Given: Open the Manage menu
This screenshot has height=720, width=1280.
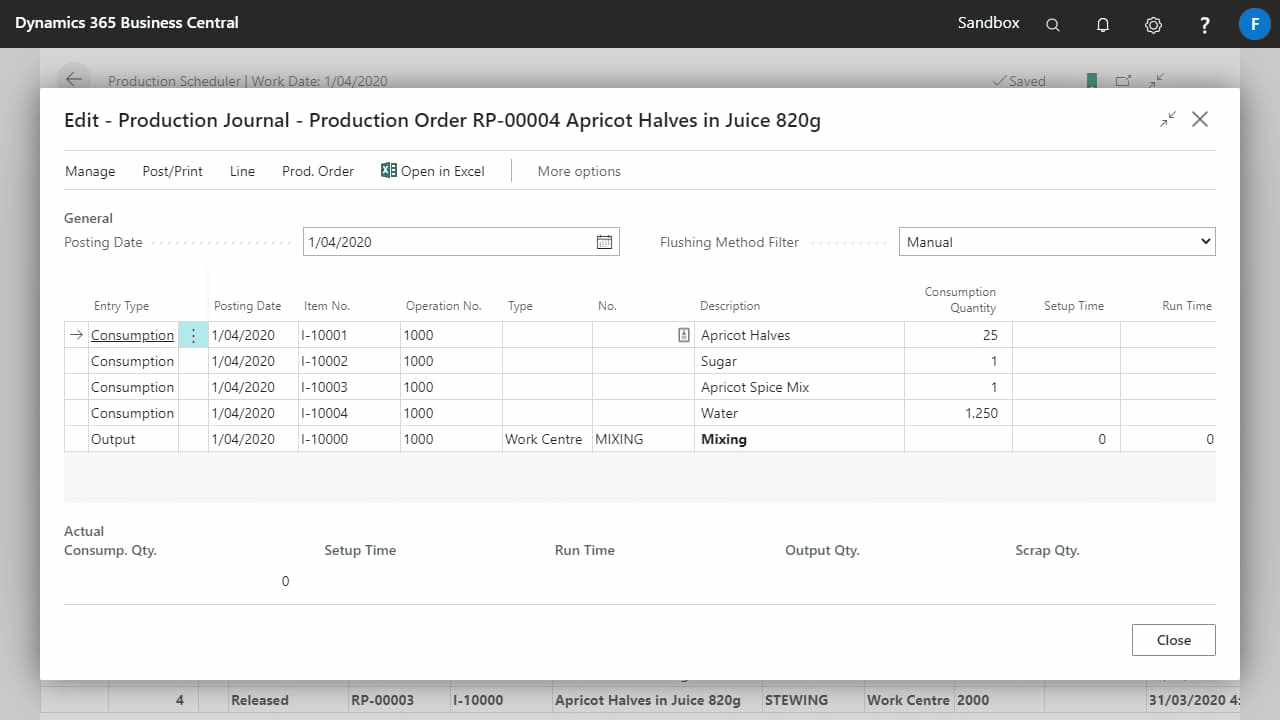Looking at the screenshot, I should (90, 171).
